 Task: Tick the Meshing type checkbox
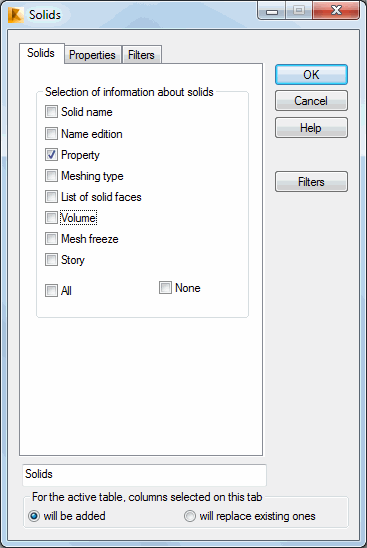pyautogui.click(x=51, y=175)
